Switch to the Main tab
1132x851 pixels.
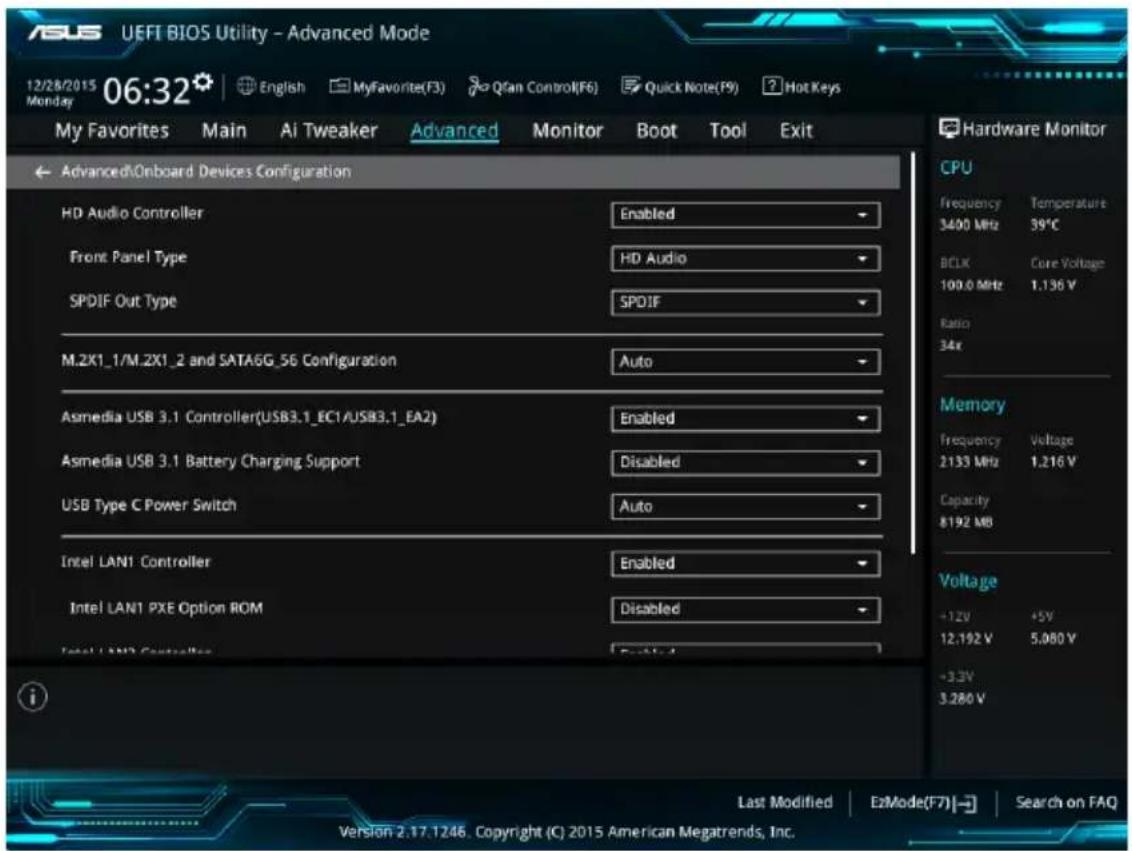224,131
